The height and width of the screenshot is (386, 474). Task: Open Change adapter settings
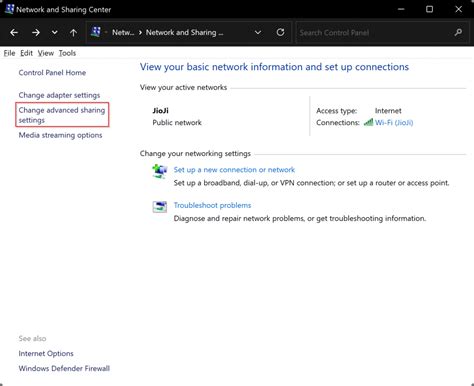pos(59,95)
